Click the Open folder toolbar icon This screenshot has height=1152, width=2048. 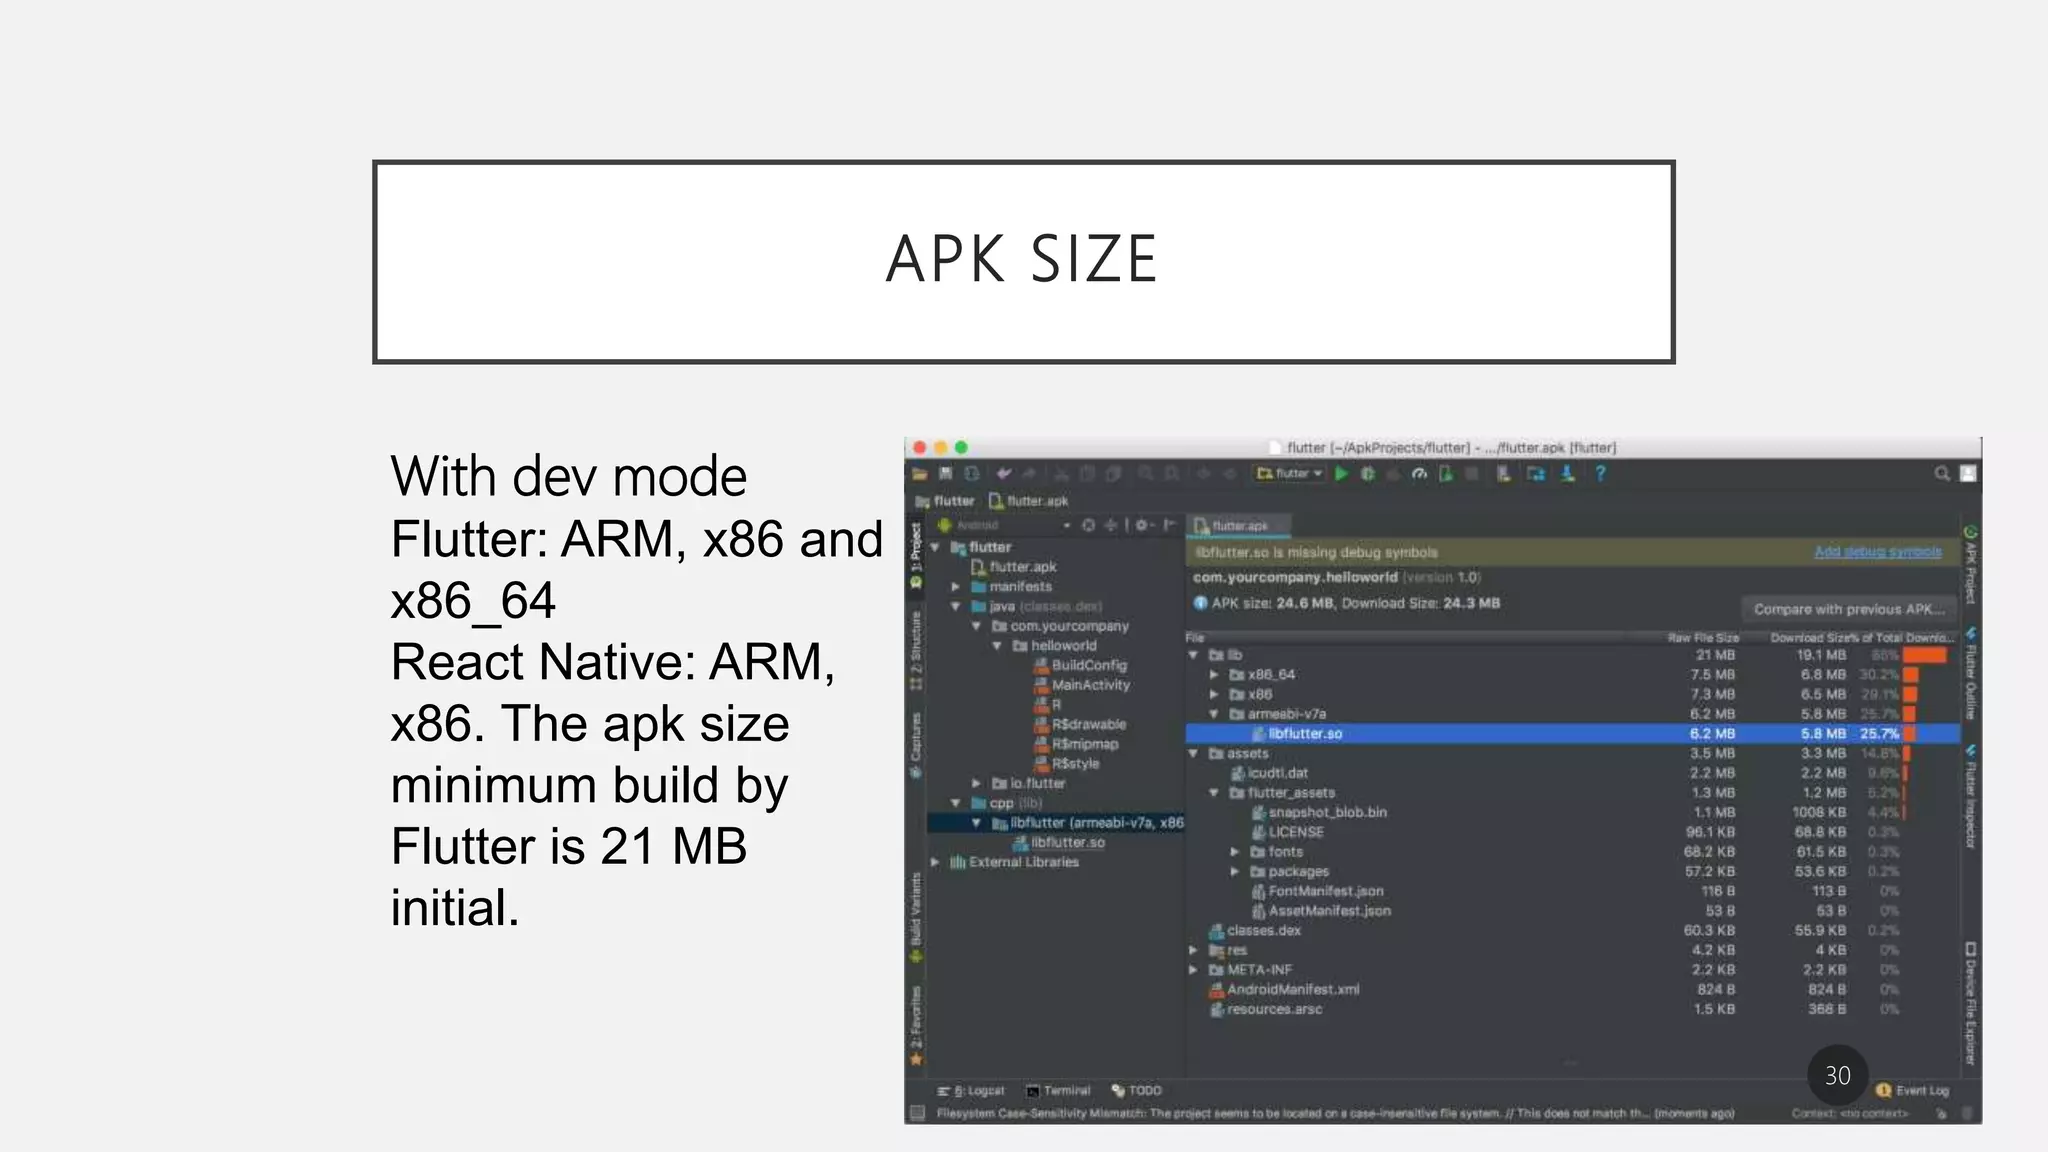coord(920,474)
